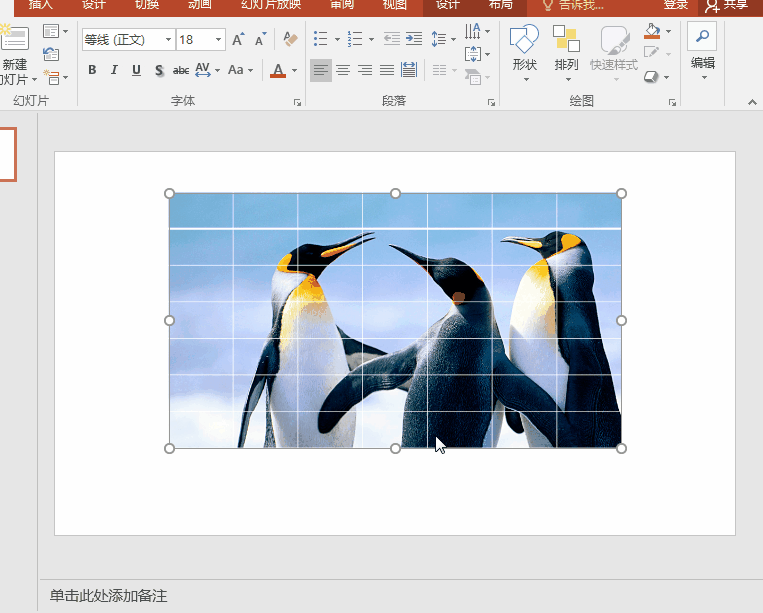The height and width of the screenshot is (613, 763).
Task: Switch to Slide Show tab
Action: pos(271,5)
